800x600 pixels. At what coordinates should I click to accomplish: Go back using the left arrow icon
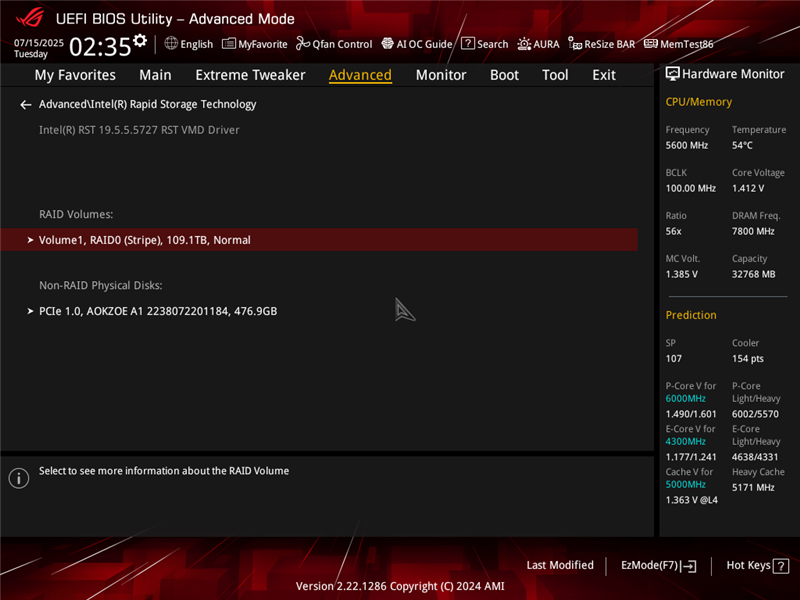tap(26, 105)
